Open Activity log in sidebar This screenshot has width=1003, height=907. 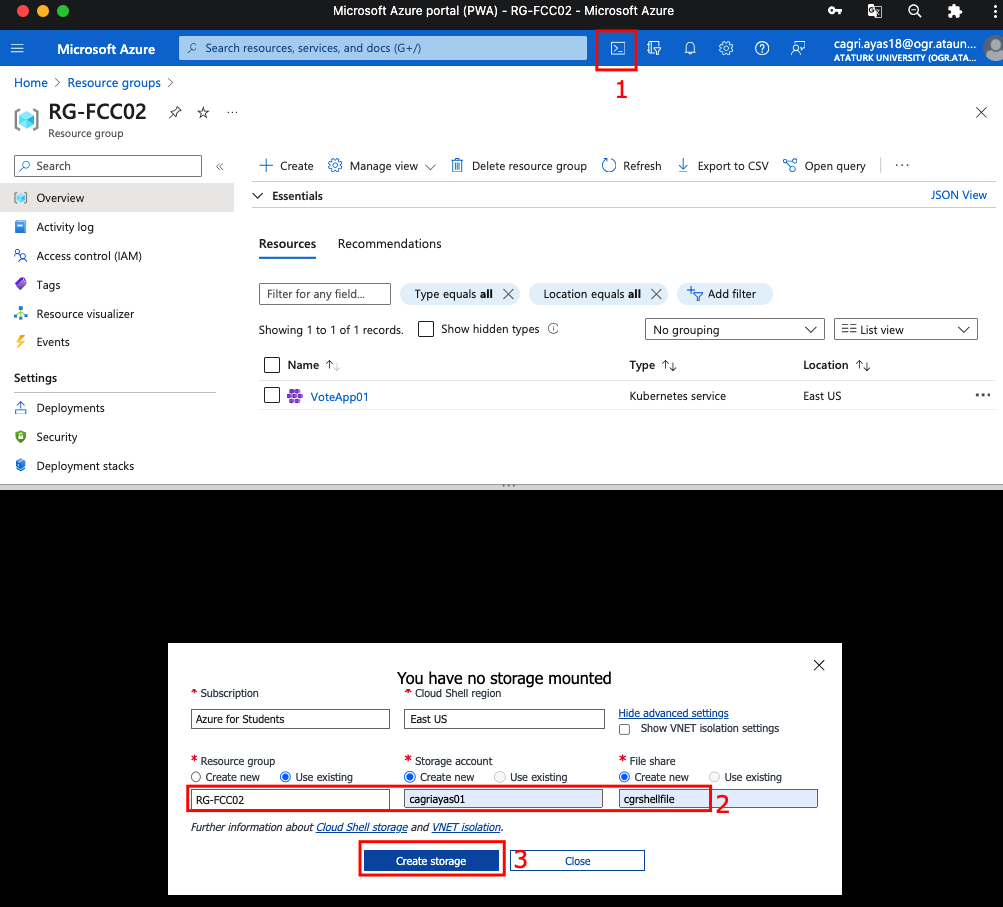pos(65,227)
